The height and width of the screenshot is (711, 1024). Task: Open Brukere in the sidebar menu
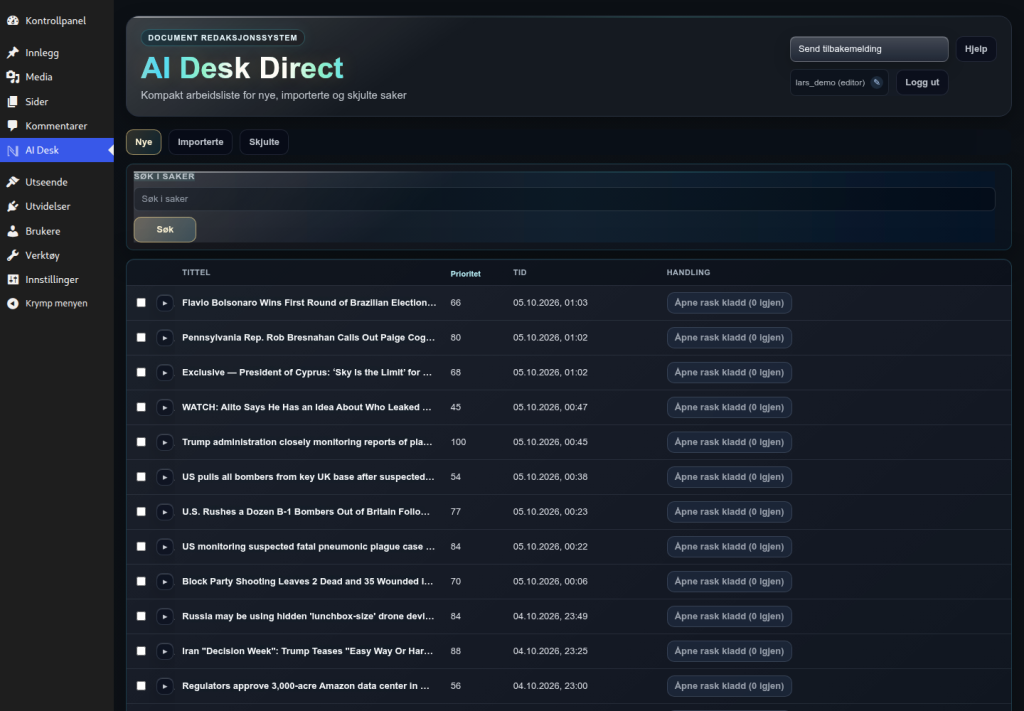42,231
